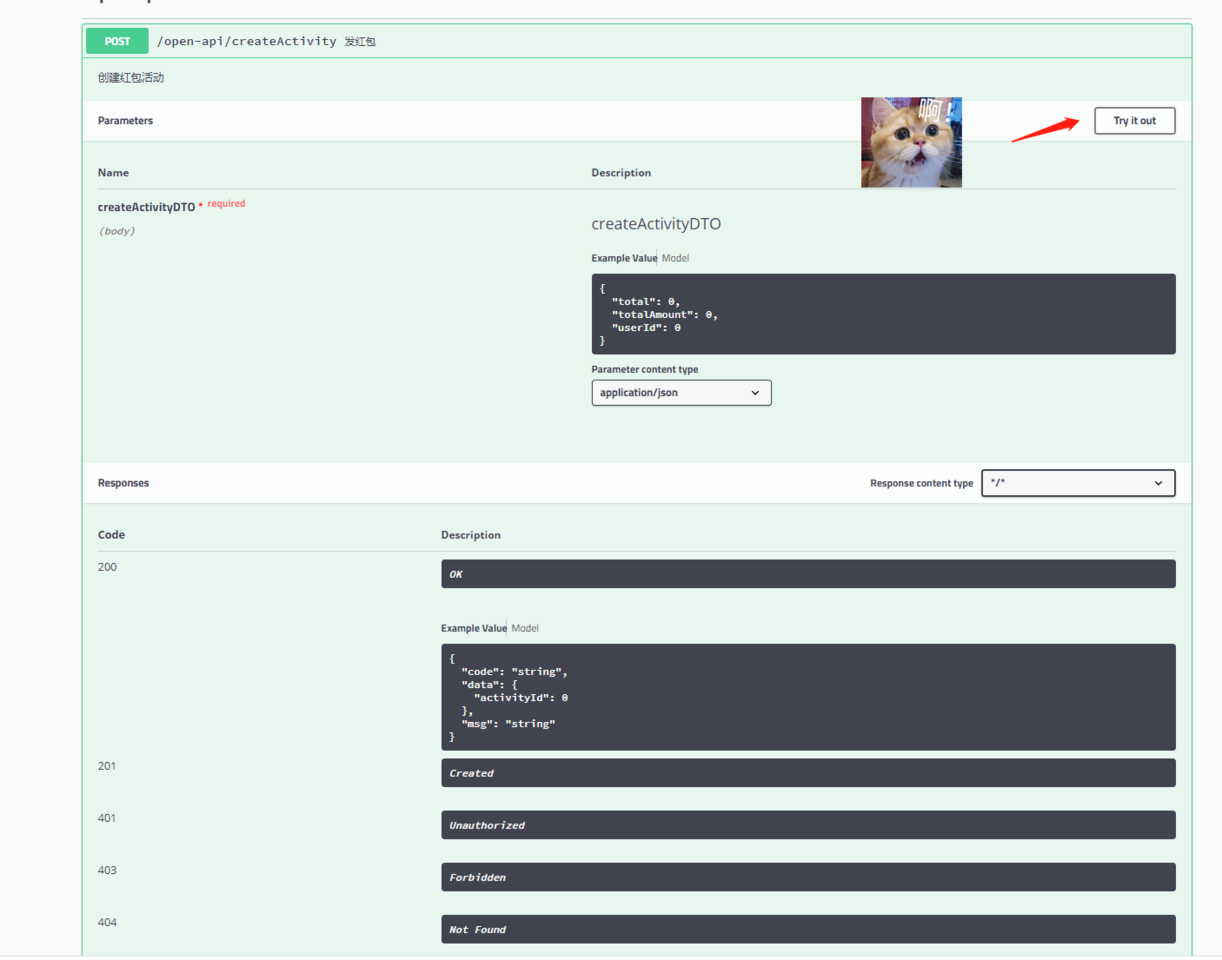
Task: Select Example Value tab in 200 response
Action: pyautogui.click(x=474, y=628)
